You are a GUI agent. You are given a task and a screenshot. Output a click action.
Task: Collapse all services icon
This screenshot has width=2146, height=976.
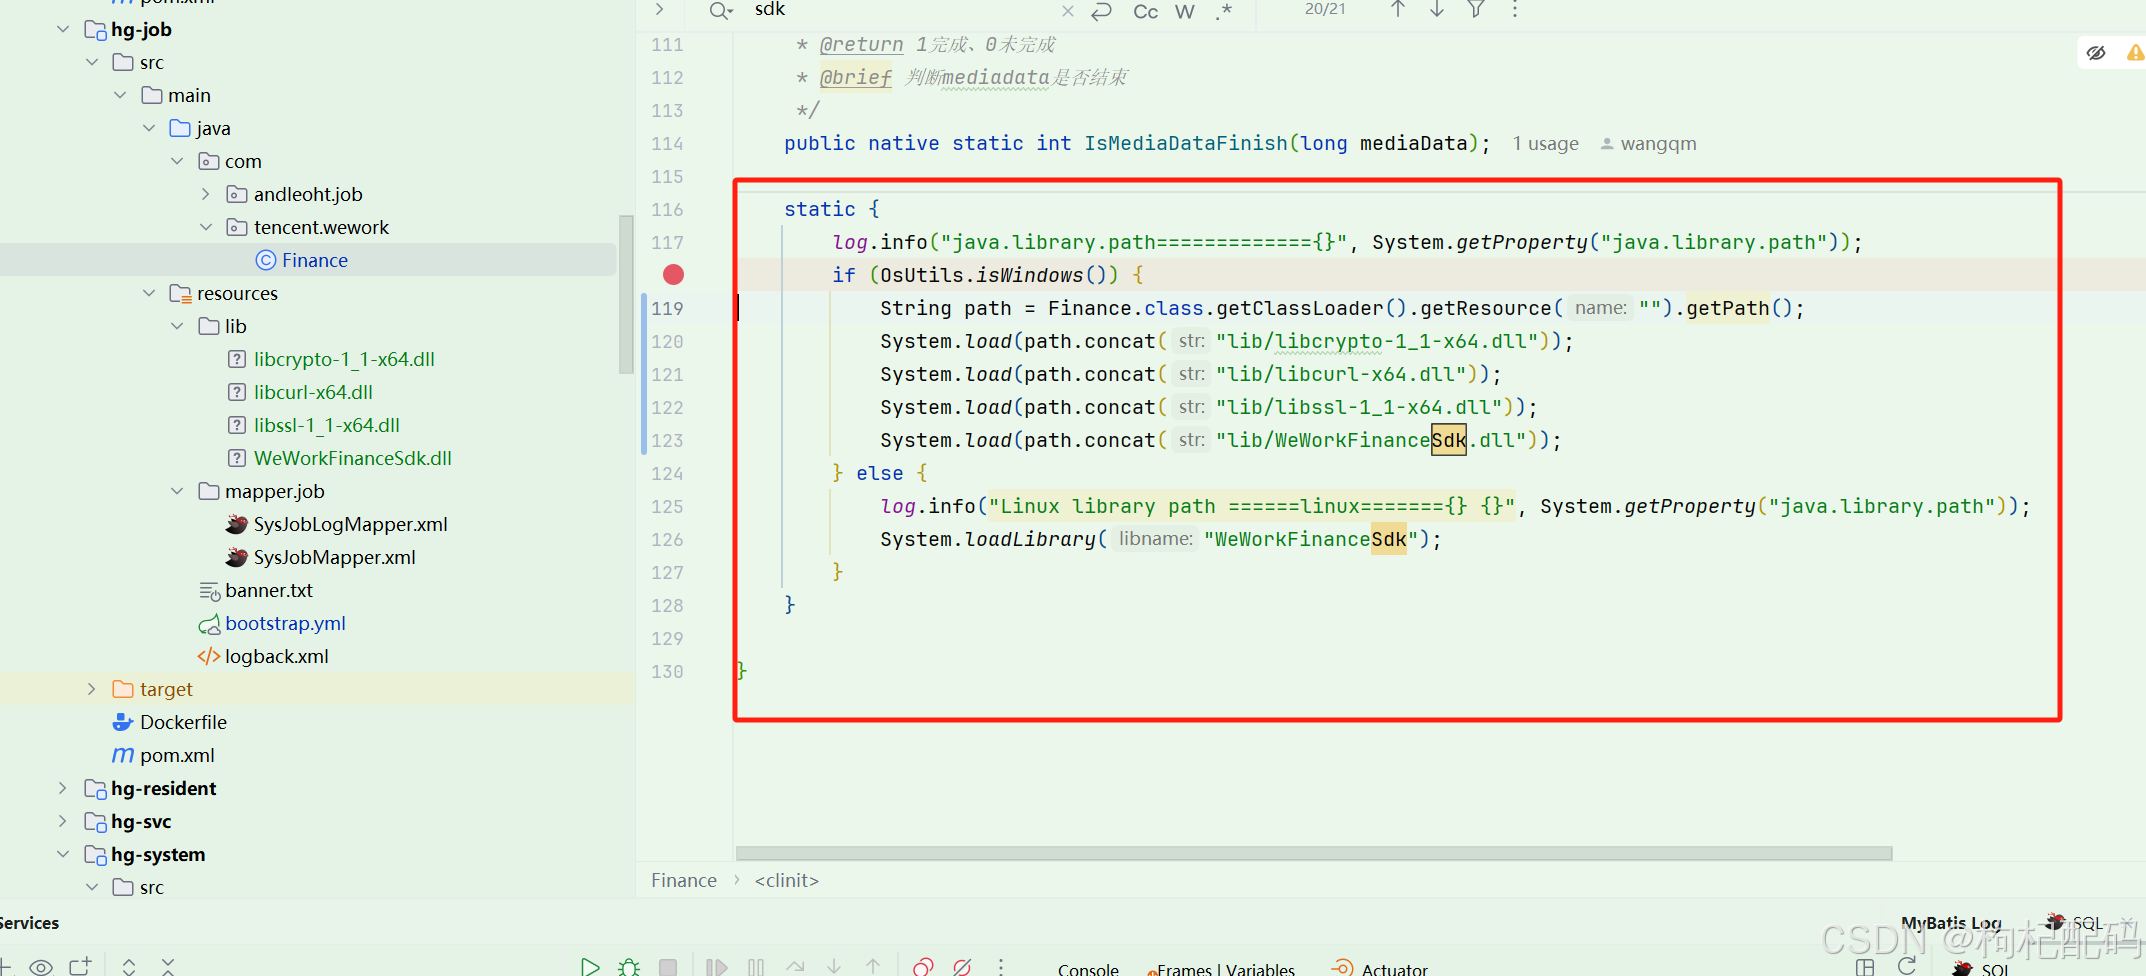[168, 966]
